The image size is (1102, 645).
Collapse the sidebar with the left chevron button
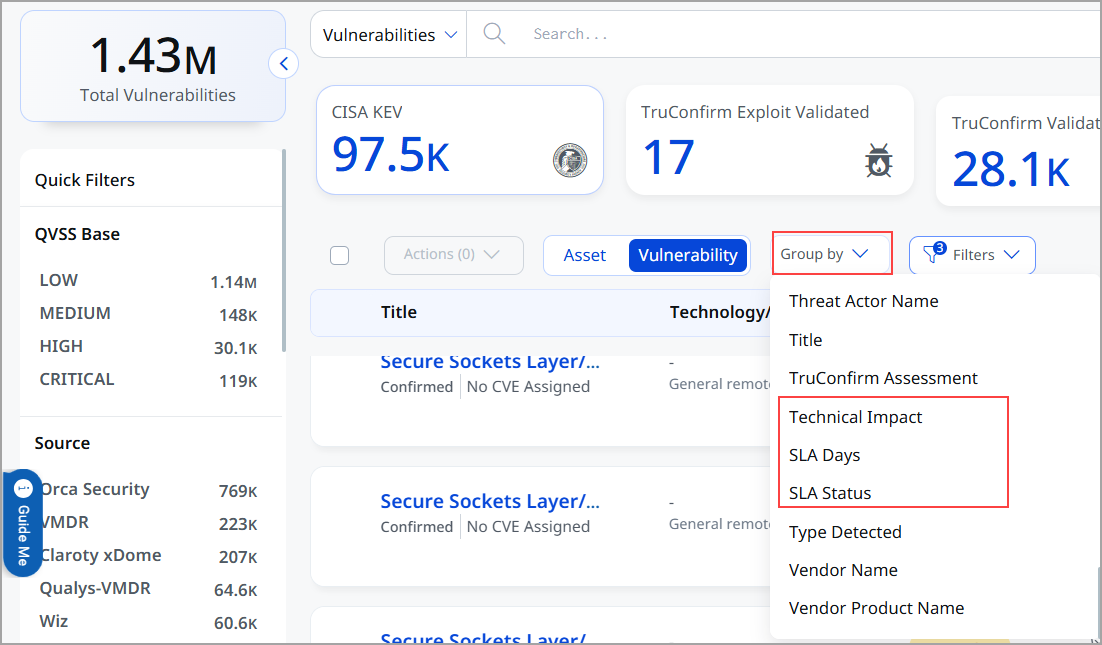[283, 64]
